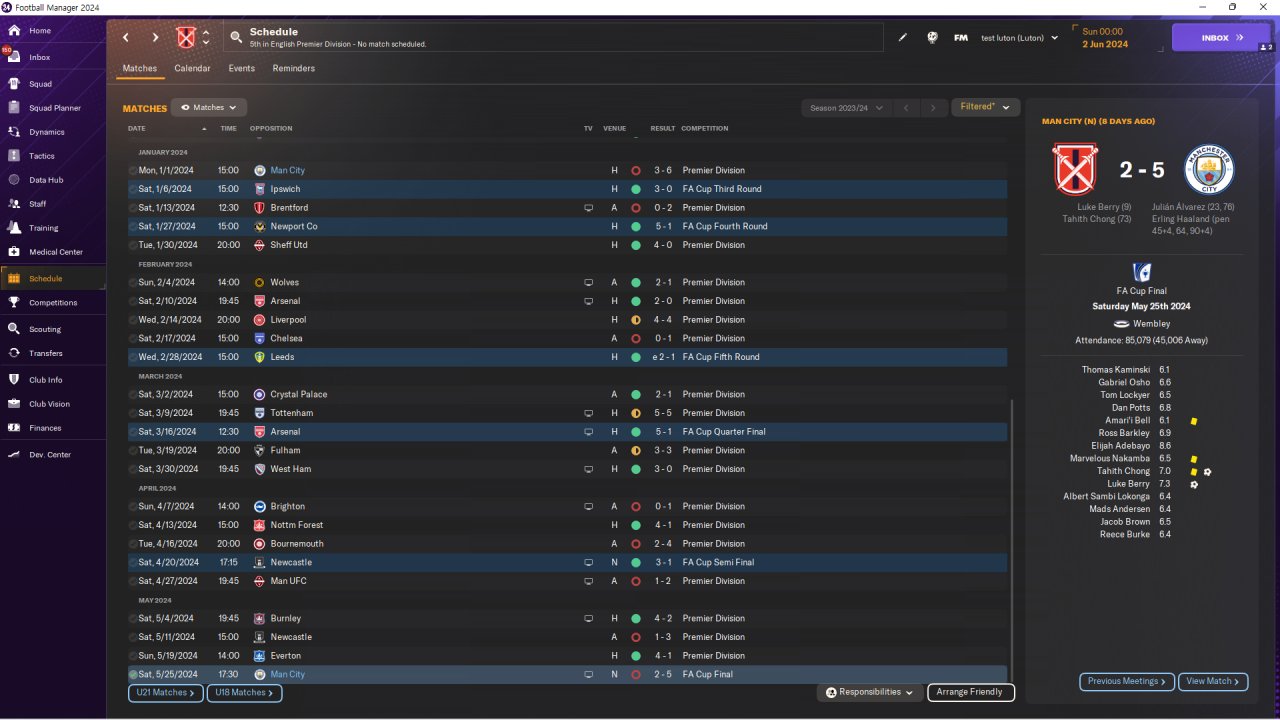The height and width of the screenshot is (720, 1280).
Task: Toggle reminder circle on Brighton row
Action: tap(133, 507)
